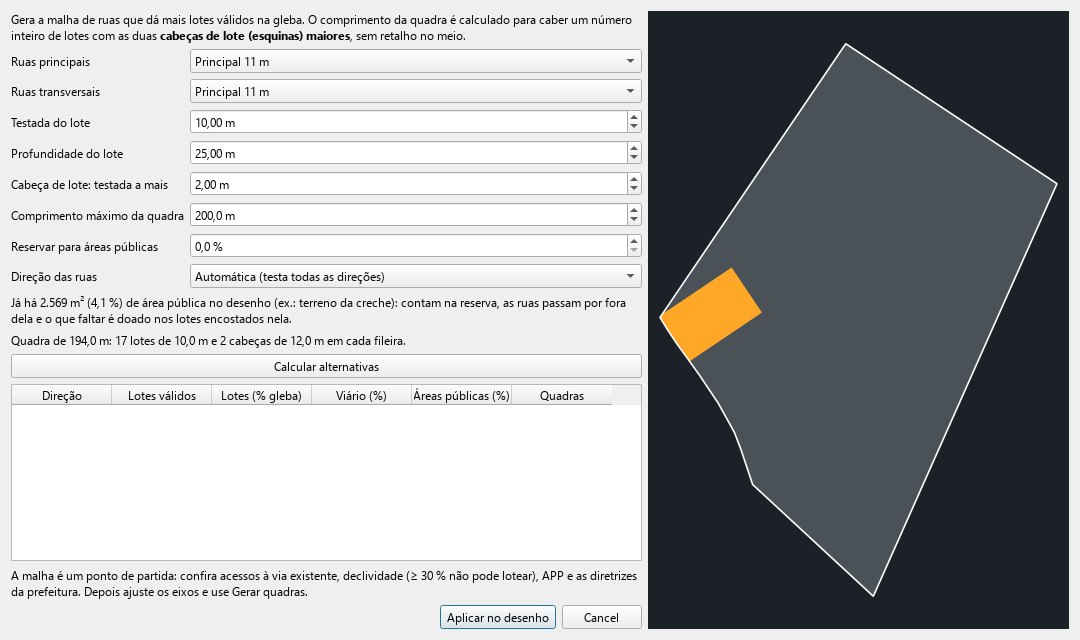Increase Comprimento máximo da quadra with up arrow
Screen dimensions: 1080x640
634,210
